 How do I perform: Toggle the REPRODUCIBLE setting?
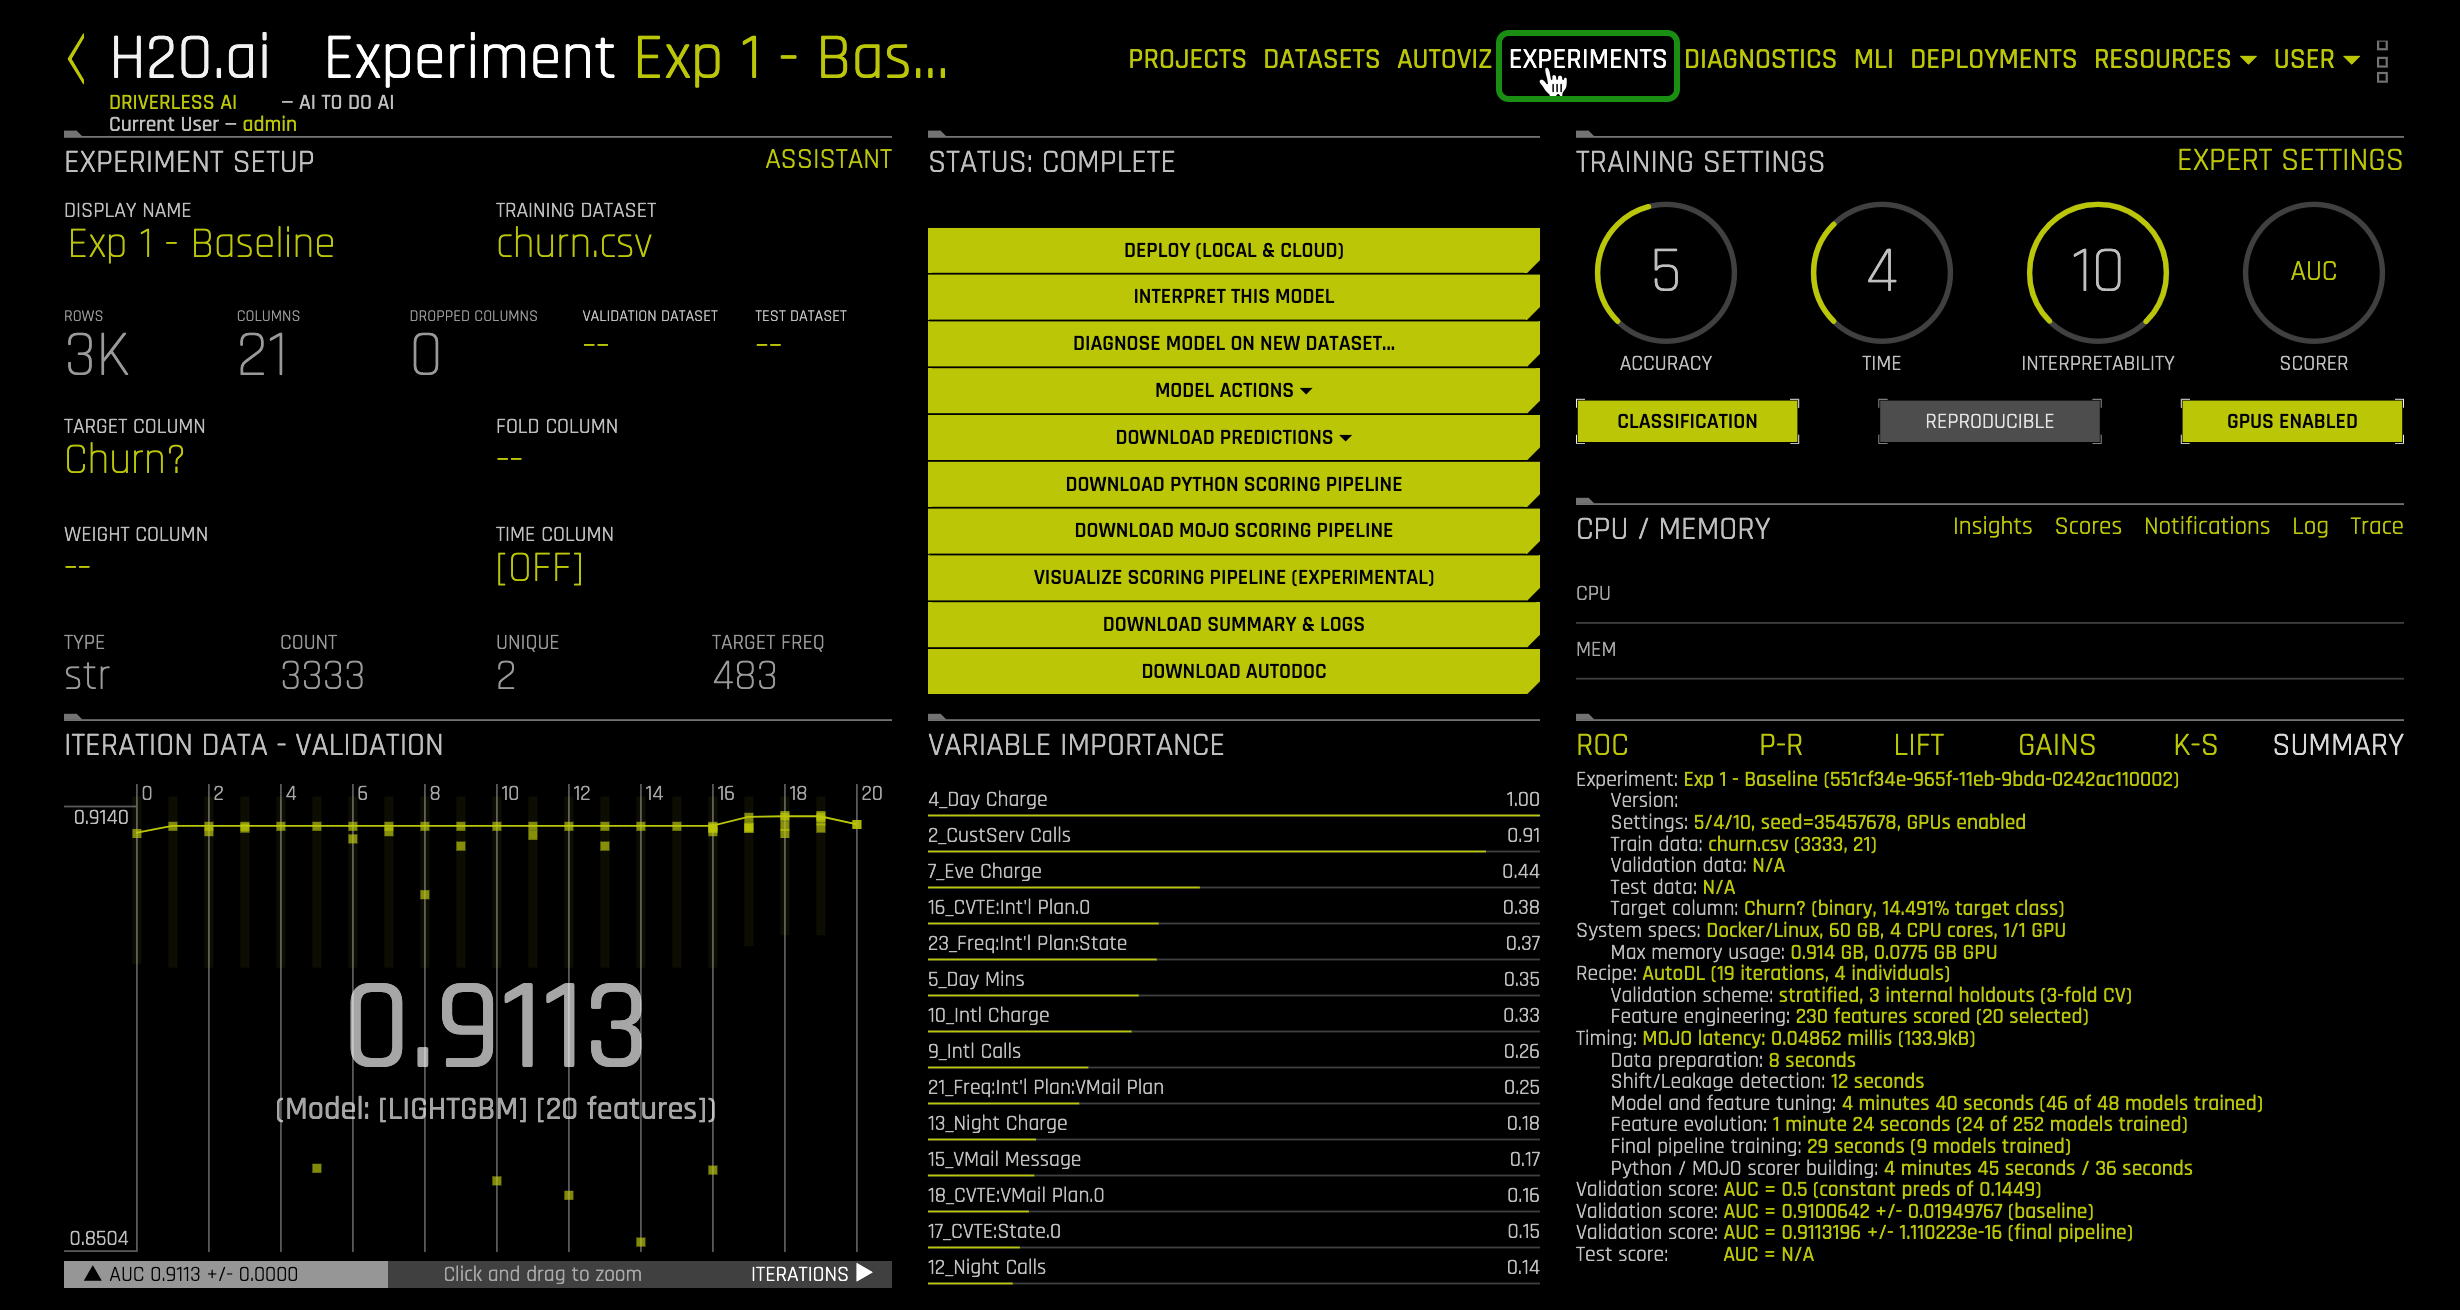1989,421
